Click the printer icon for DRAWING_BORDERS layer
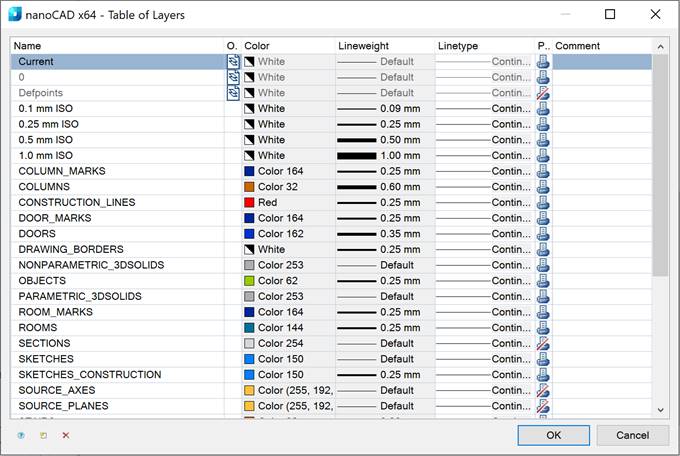Image resolution: width=680 pixels, height=456 pixels. coord(543,249)
